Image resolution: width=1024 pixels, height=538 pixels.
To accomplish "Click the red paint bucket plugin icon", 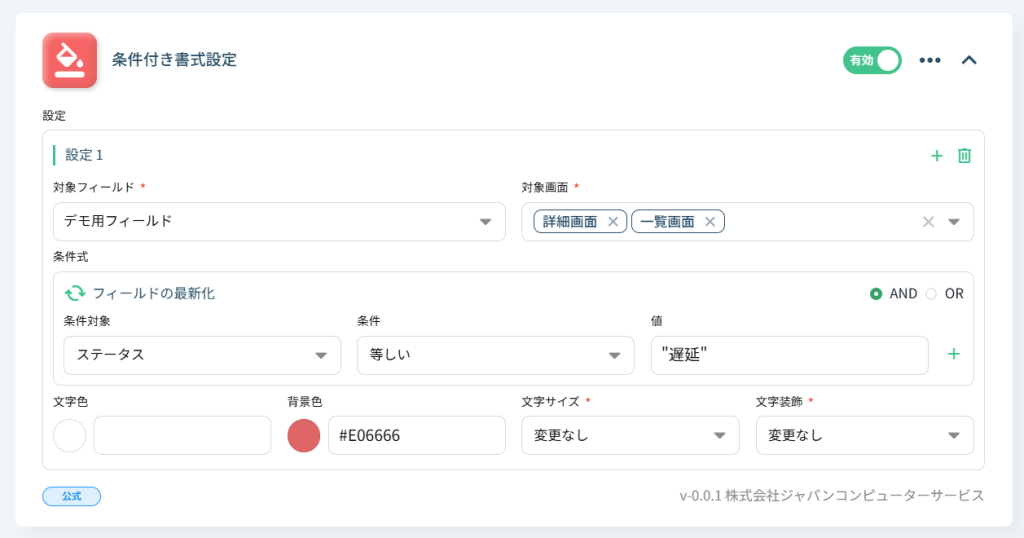I will pos(70,60).
